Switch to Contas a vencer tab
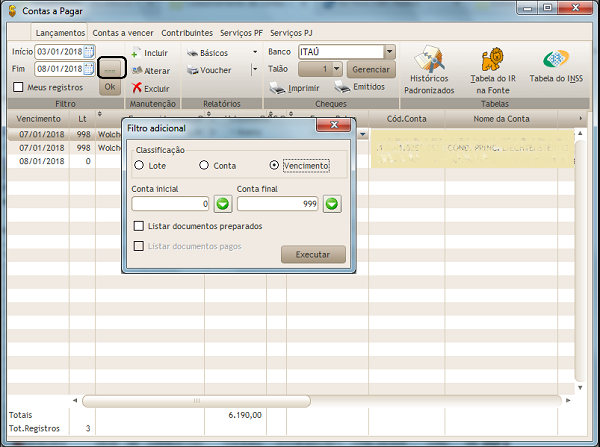Screen dimensions: 600x447 click(x=123, y=33)
